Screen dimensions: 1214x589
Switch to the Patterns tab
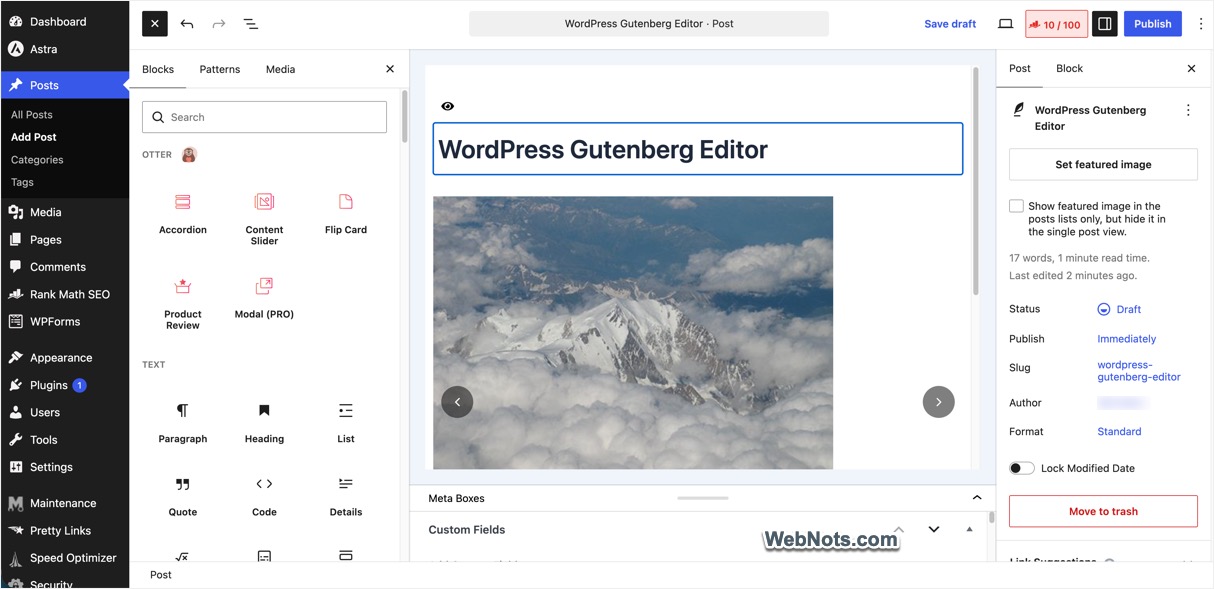tap(220, 69)
